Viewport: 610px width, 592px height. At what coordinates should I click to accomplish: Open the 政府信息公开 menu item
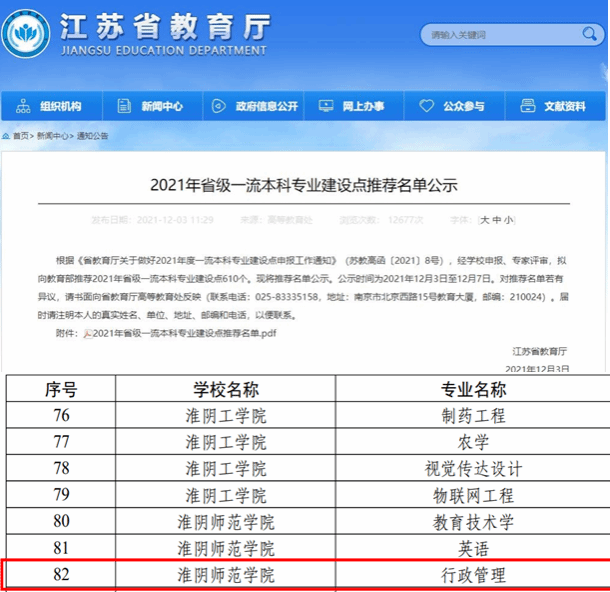tap(253, 106)
